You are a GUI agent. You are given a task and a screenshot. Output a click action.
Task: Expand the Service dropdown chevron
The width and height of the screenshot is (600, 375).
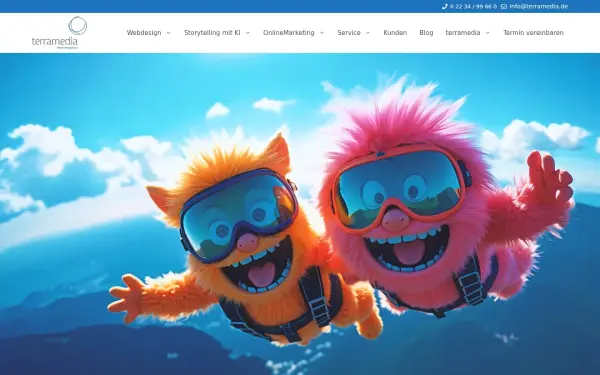point(368,33)
